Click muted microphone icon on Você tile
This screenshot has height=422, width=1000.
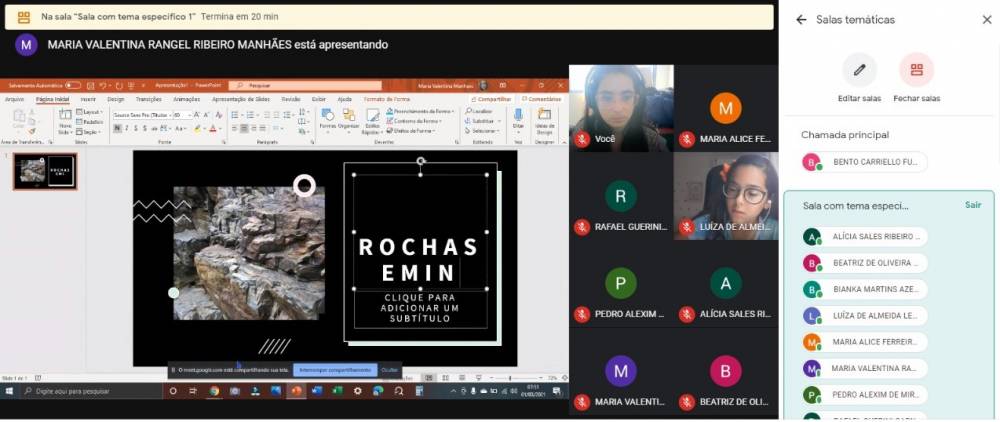[582, 139]
